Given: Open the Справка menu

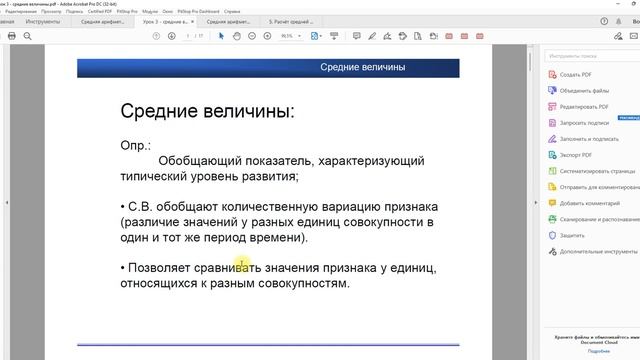Looking at the screenshot, I should click(232, 11).
